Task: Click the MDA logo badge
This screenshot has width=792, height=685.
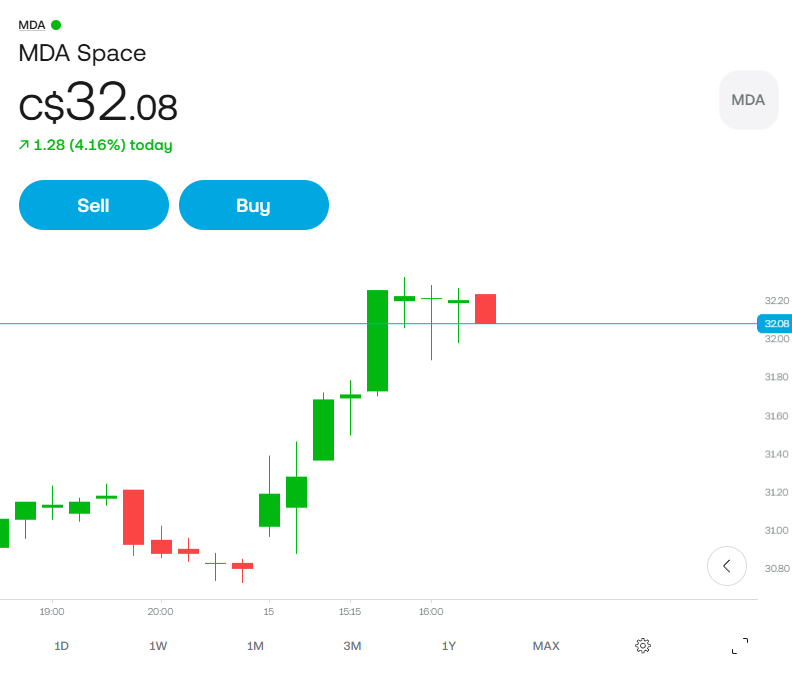Action: [x=749, y=100]
